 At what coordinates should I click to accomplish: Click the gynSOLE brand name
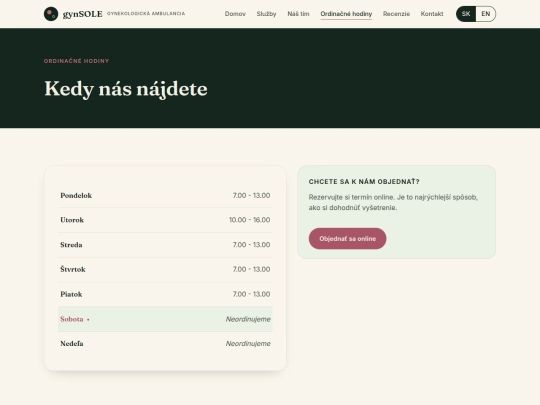[x=83, y=14]
